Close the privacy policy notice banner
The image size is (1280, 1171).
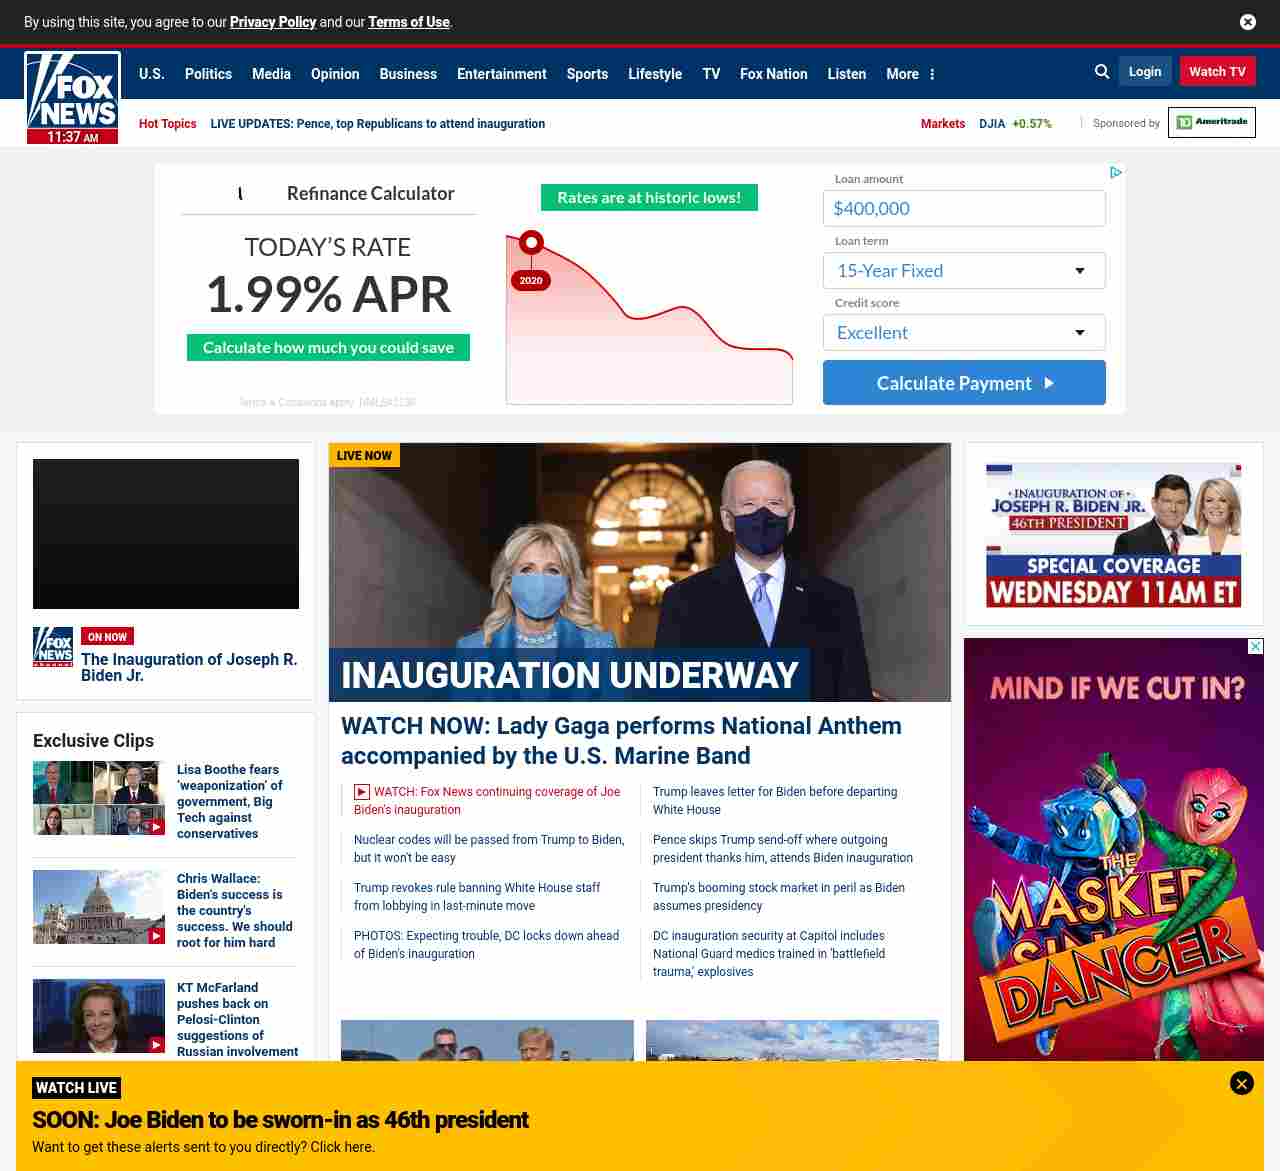click(1247, 22)
